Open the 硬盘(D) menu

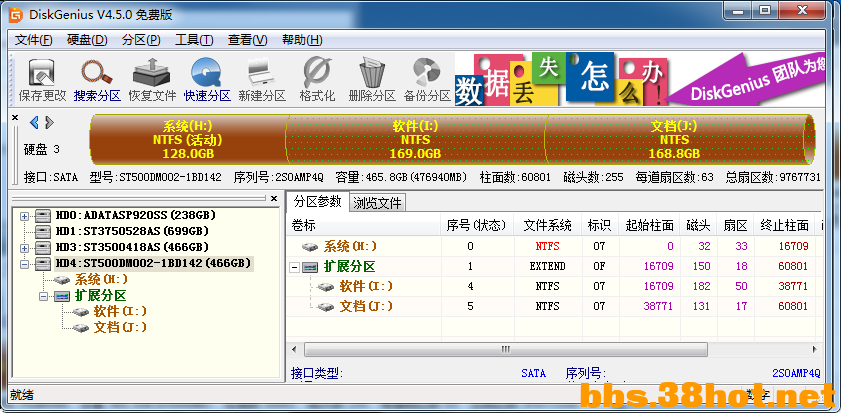coord(87,40)
